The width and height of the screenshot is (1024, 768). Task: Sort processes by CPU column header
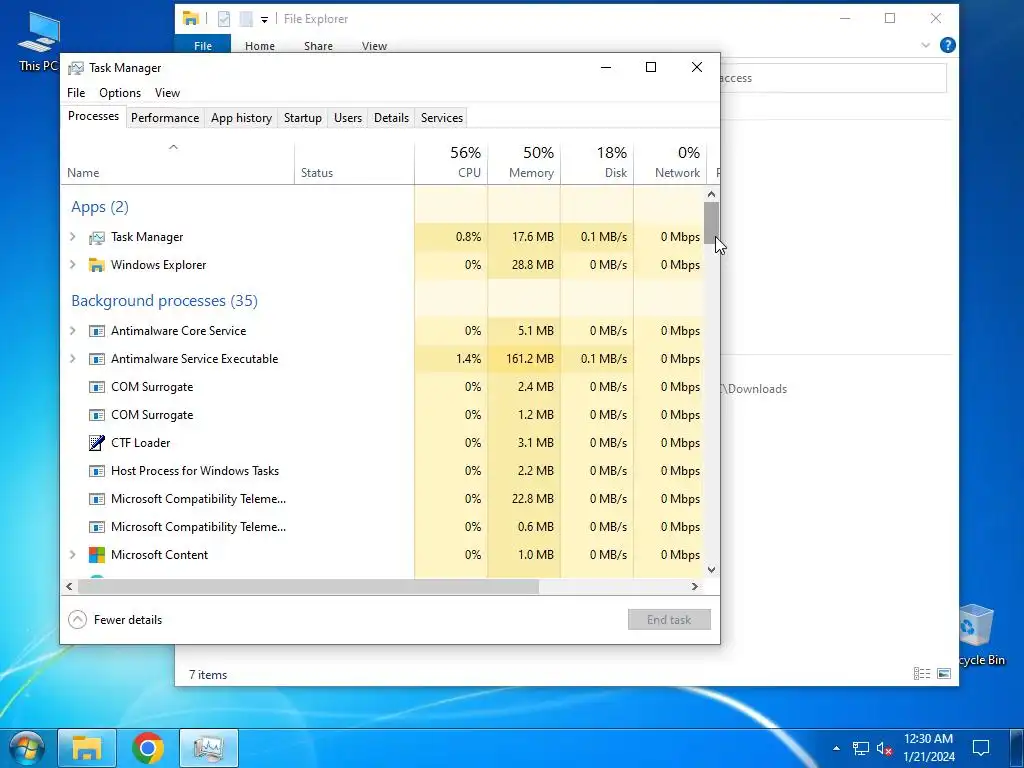point(451,163)
